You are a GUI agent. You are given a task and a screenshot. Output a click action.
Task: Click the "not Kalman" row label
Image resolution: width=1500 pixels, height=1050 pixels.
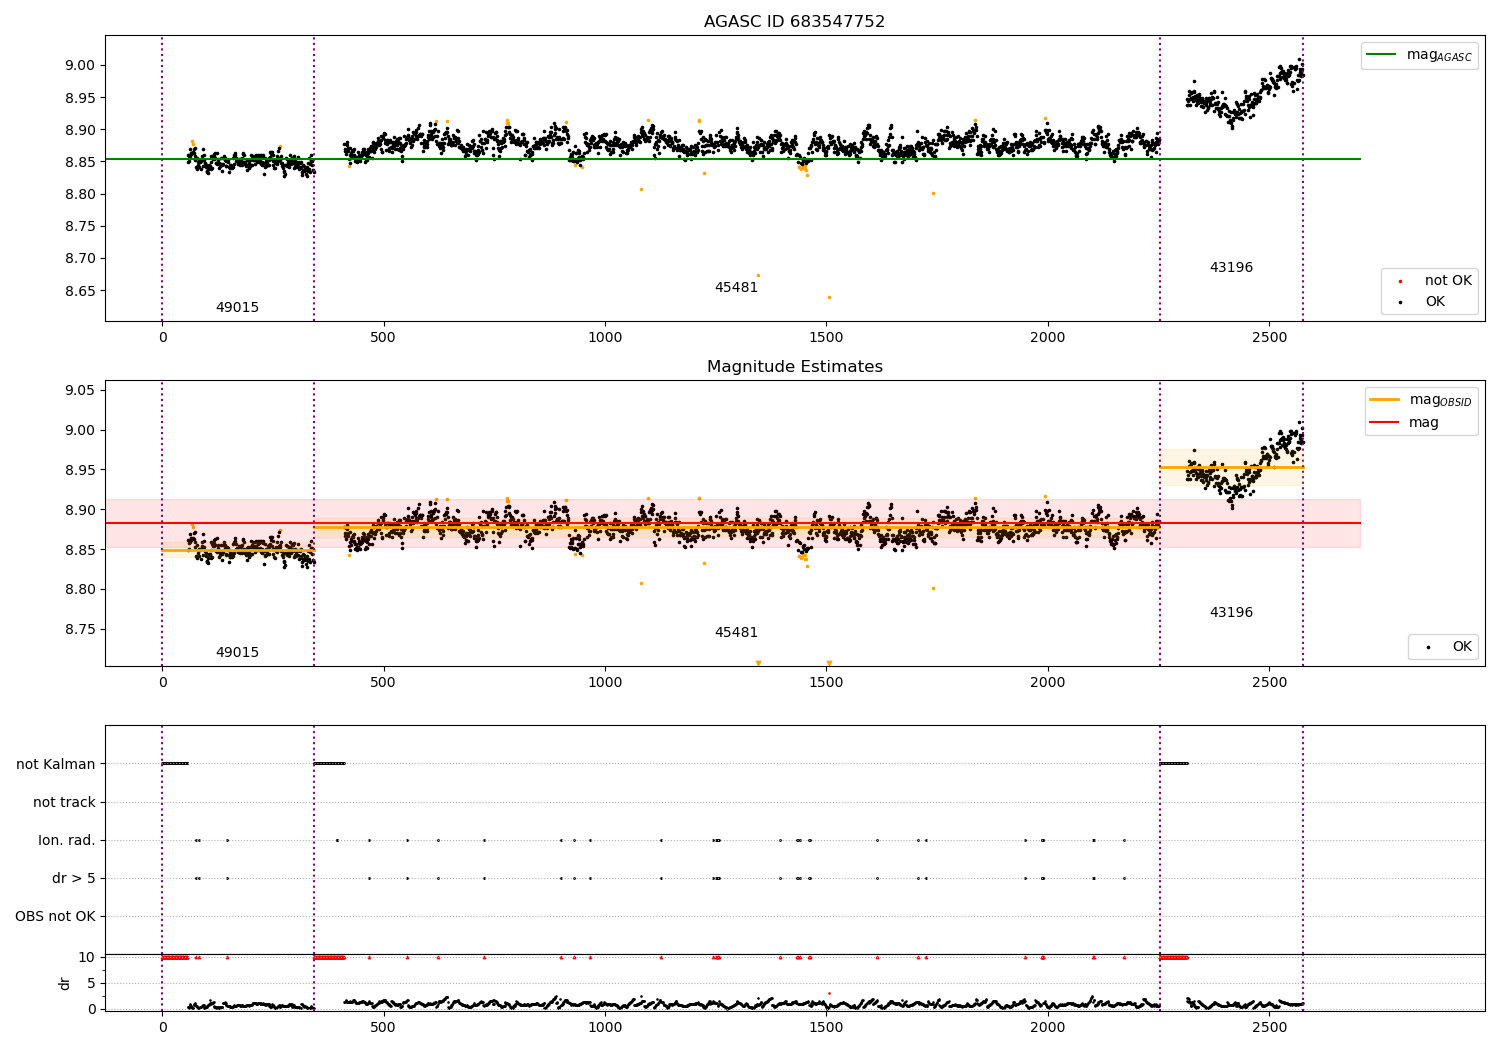click(x=56, y=765)
